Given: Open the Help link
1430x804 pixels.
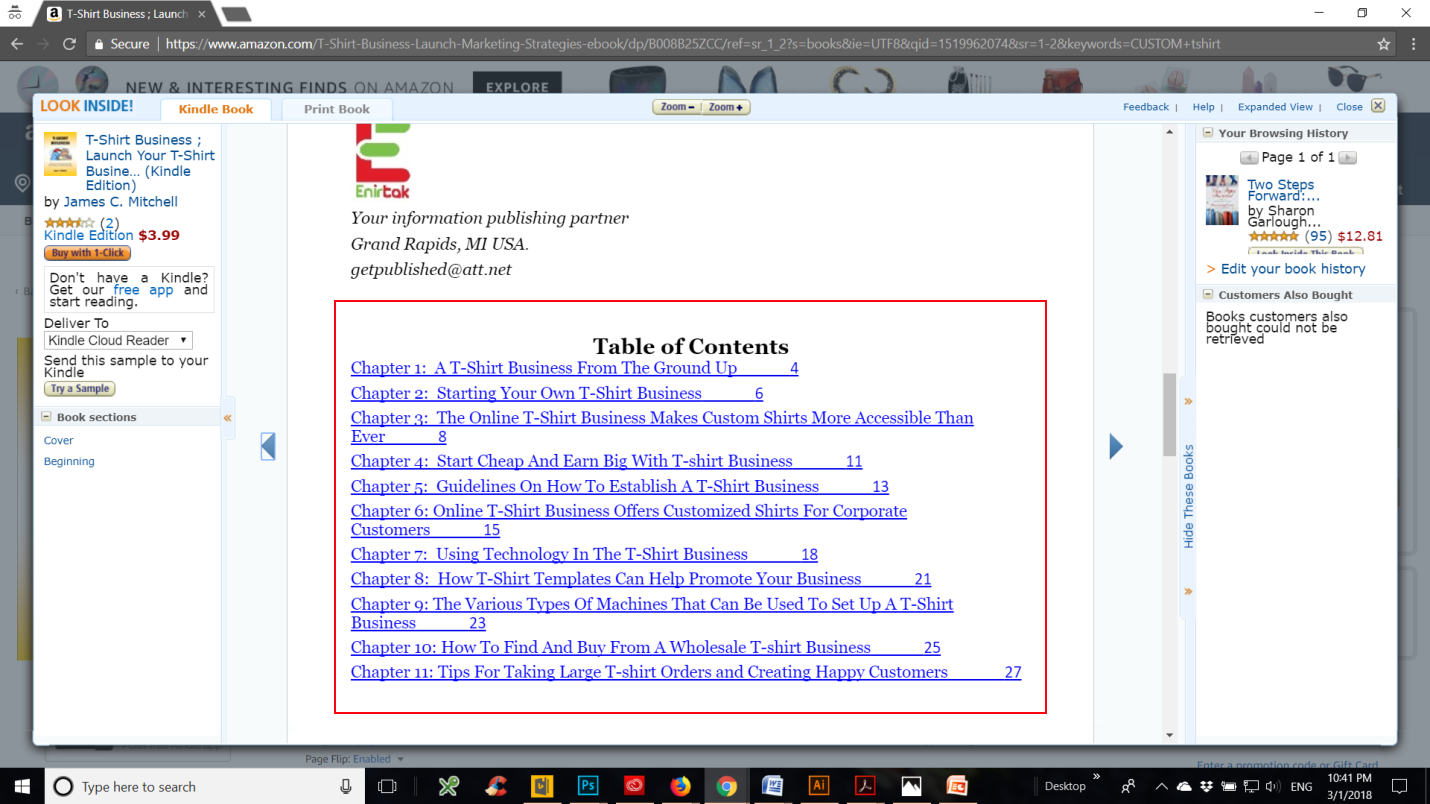Looking at the screenshot, I should pos(1203,107).
